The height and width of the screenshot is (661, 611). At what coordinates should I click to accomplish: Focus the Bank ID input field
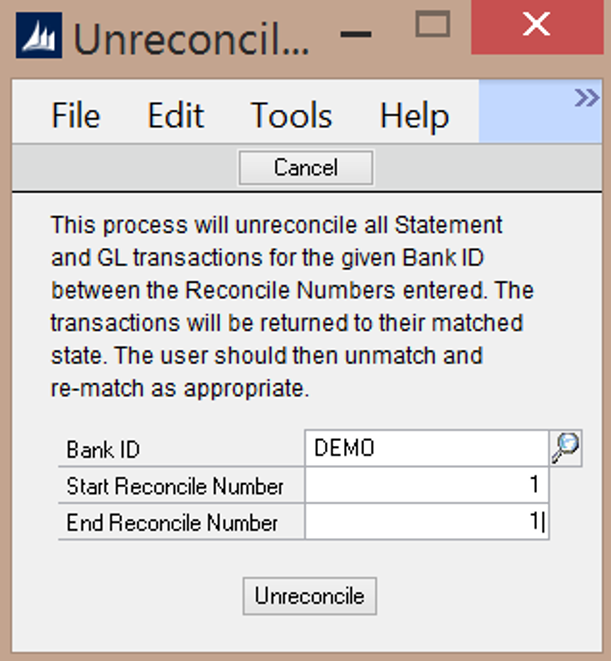(427, 450)
